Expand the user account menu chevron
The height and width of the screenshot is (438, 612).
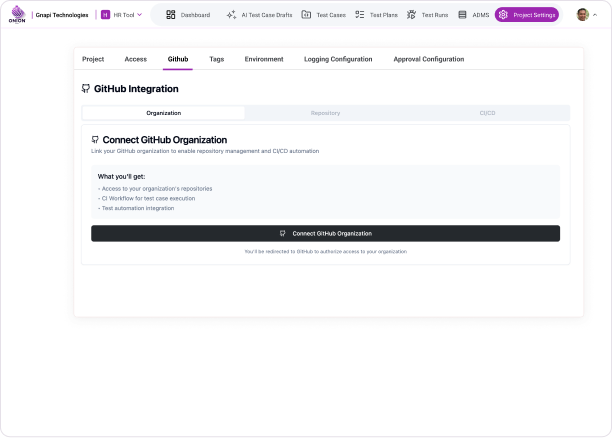[595, 15]
